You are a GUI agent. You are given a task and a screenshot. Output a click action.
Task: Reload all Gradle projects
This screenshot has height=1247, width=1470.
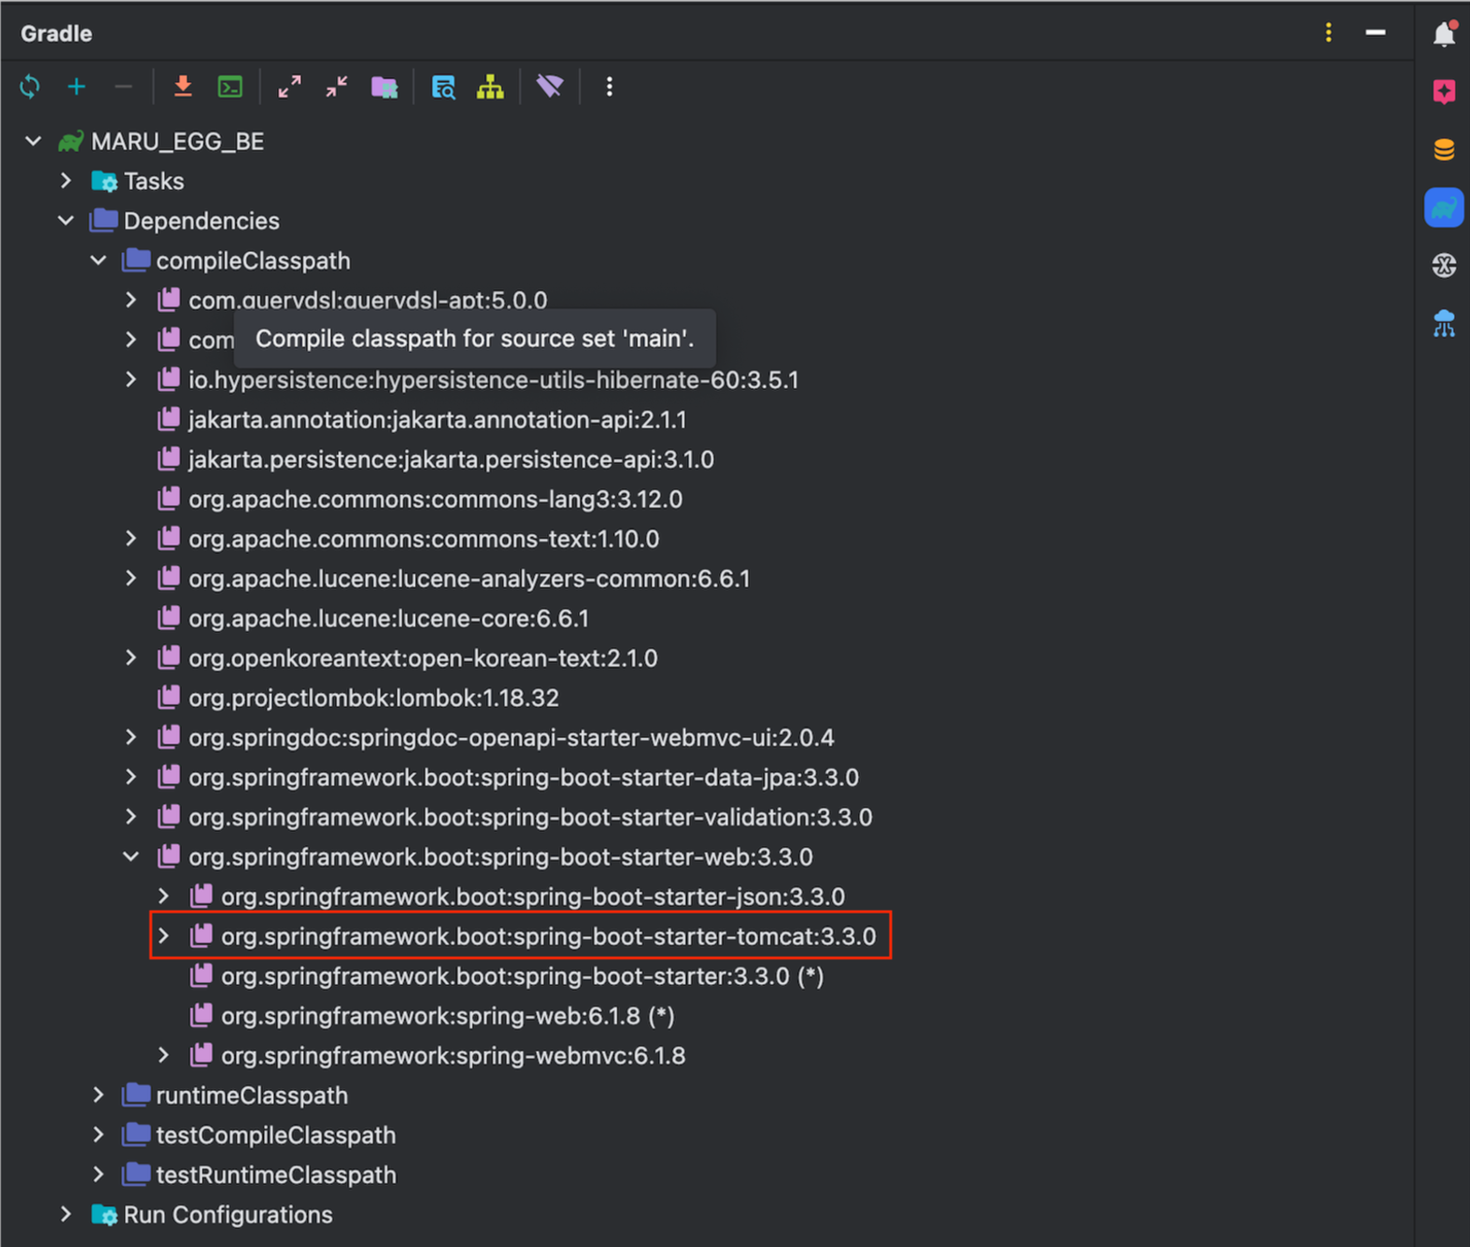pyautogui.click(x=30, y=87)
